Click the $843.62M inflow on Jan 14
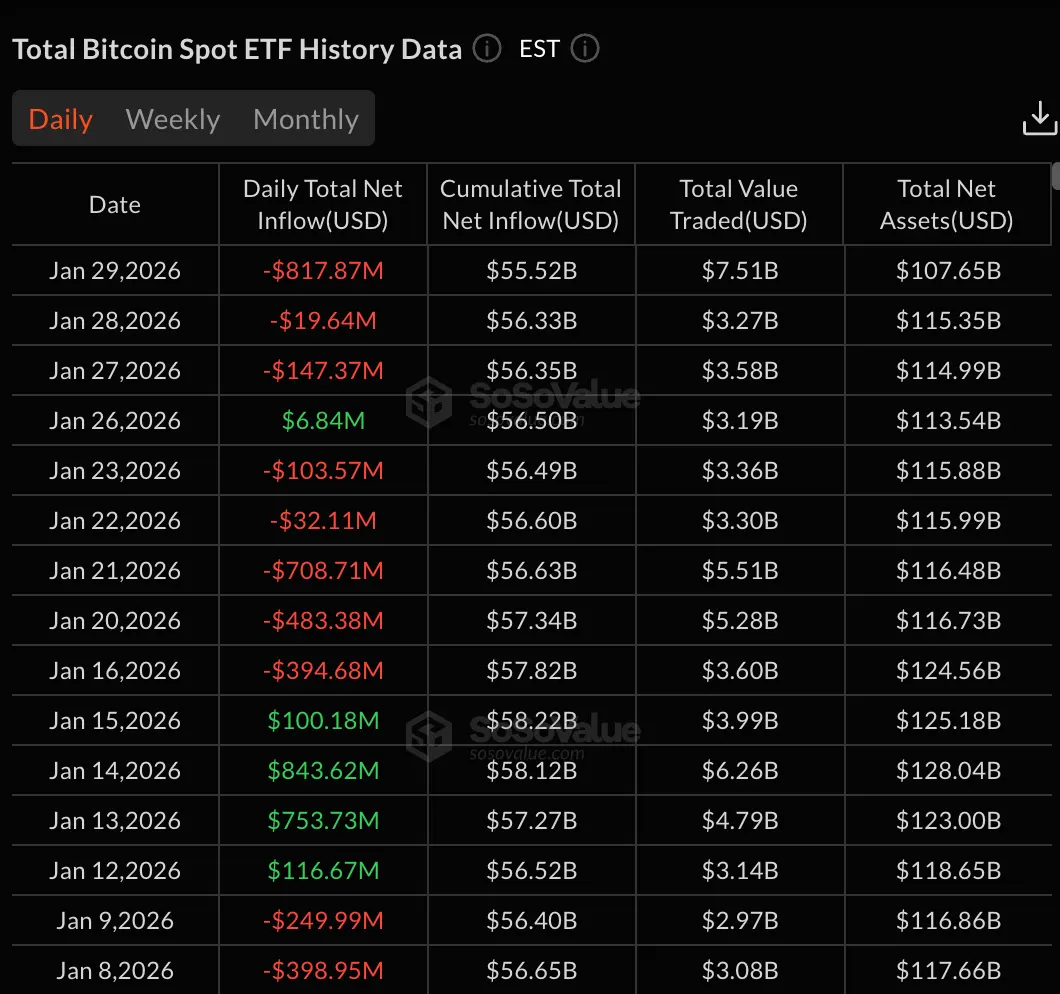The image size is (1060, 994). click(323, 771)
